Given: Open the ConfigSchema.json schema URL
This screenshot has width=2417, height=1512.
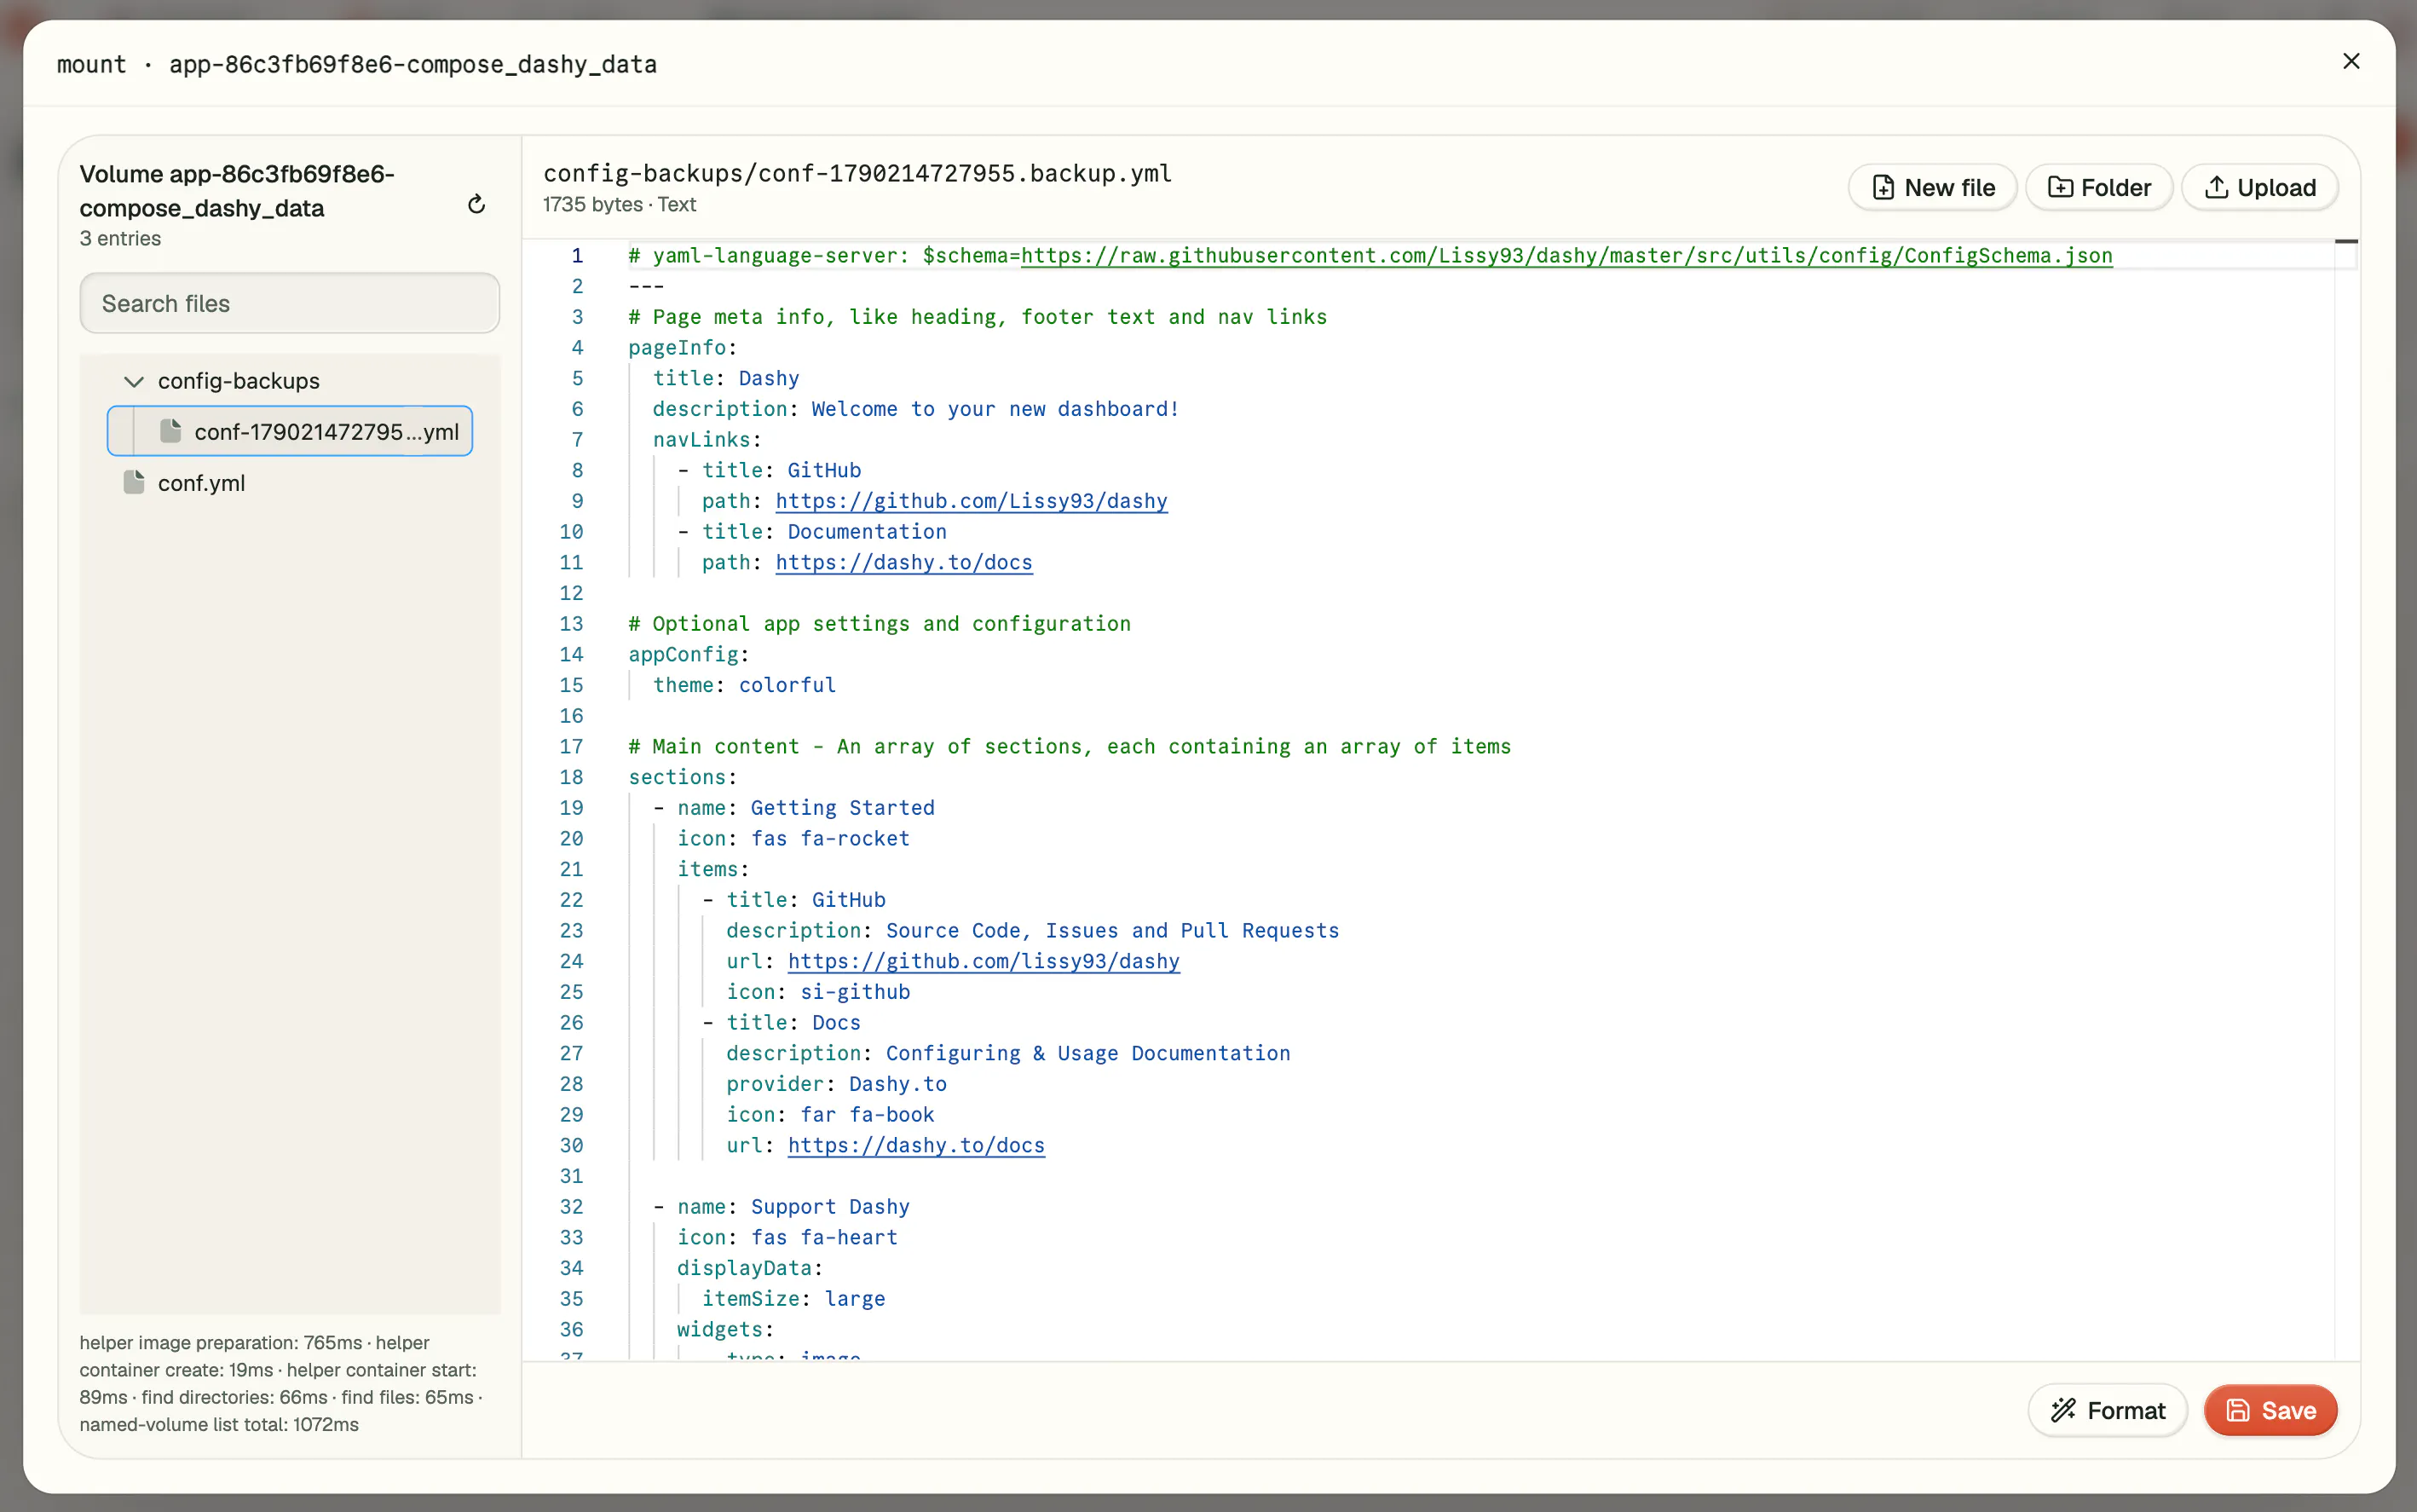Looking at the screenshot, I should point(1566,255).
